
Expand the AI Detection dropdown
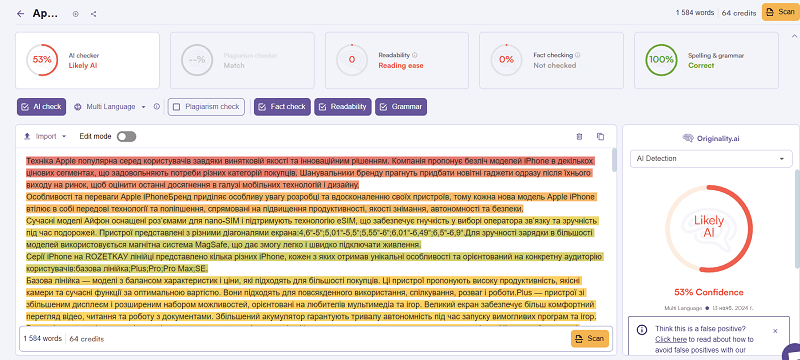tap(711, 159)
